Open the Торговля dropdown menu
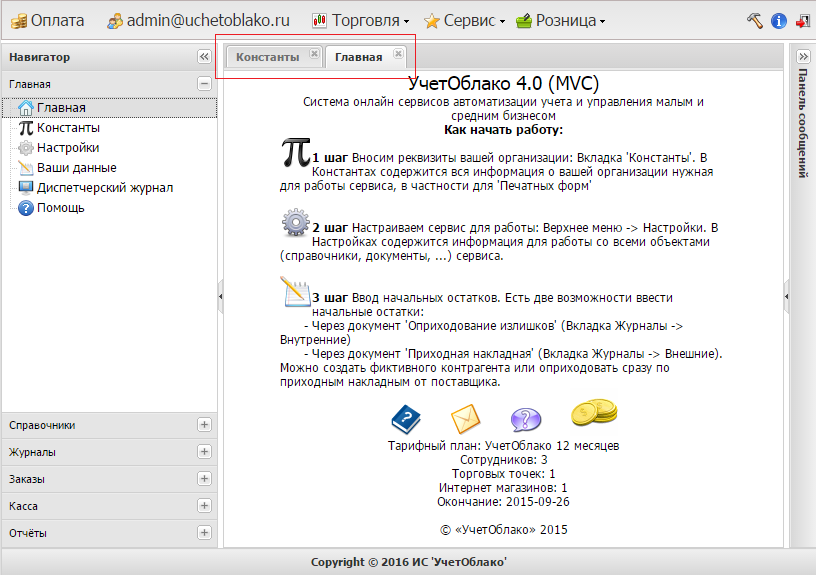The image size is (816, 575). [361, 20]
